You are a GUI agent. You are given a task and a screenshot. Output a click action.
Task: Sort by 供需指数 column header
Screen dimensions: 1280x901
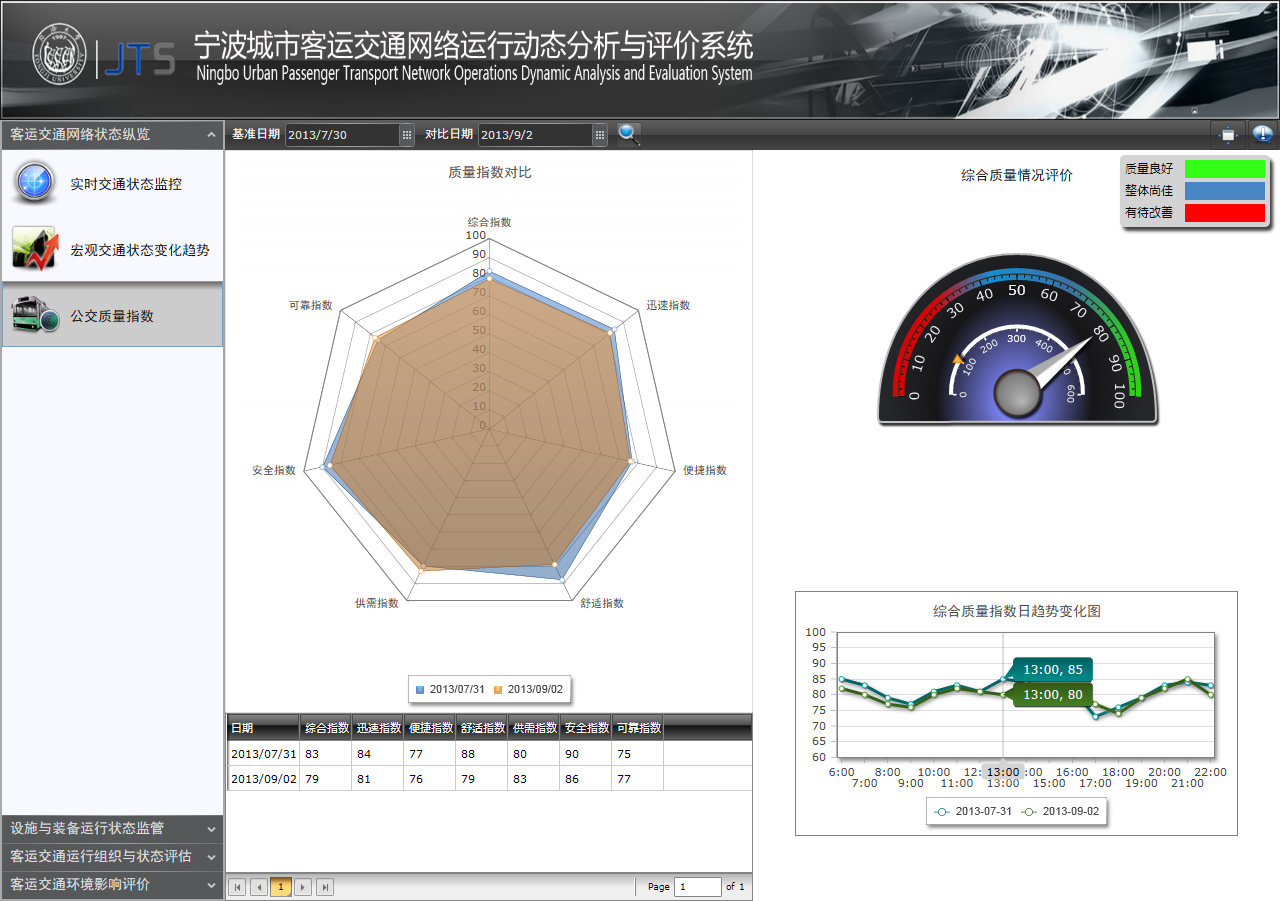point(534,728)
